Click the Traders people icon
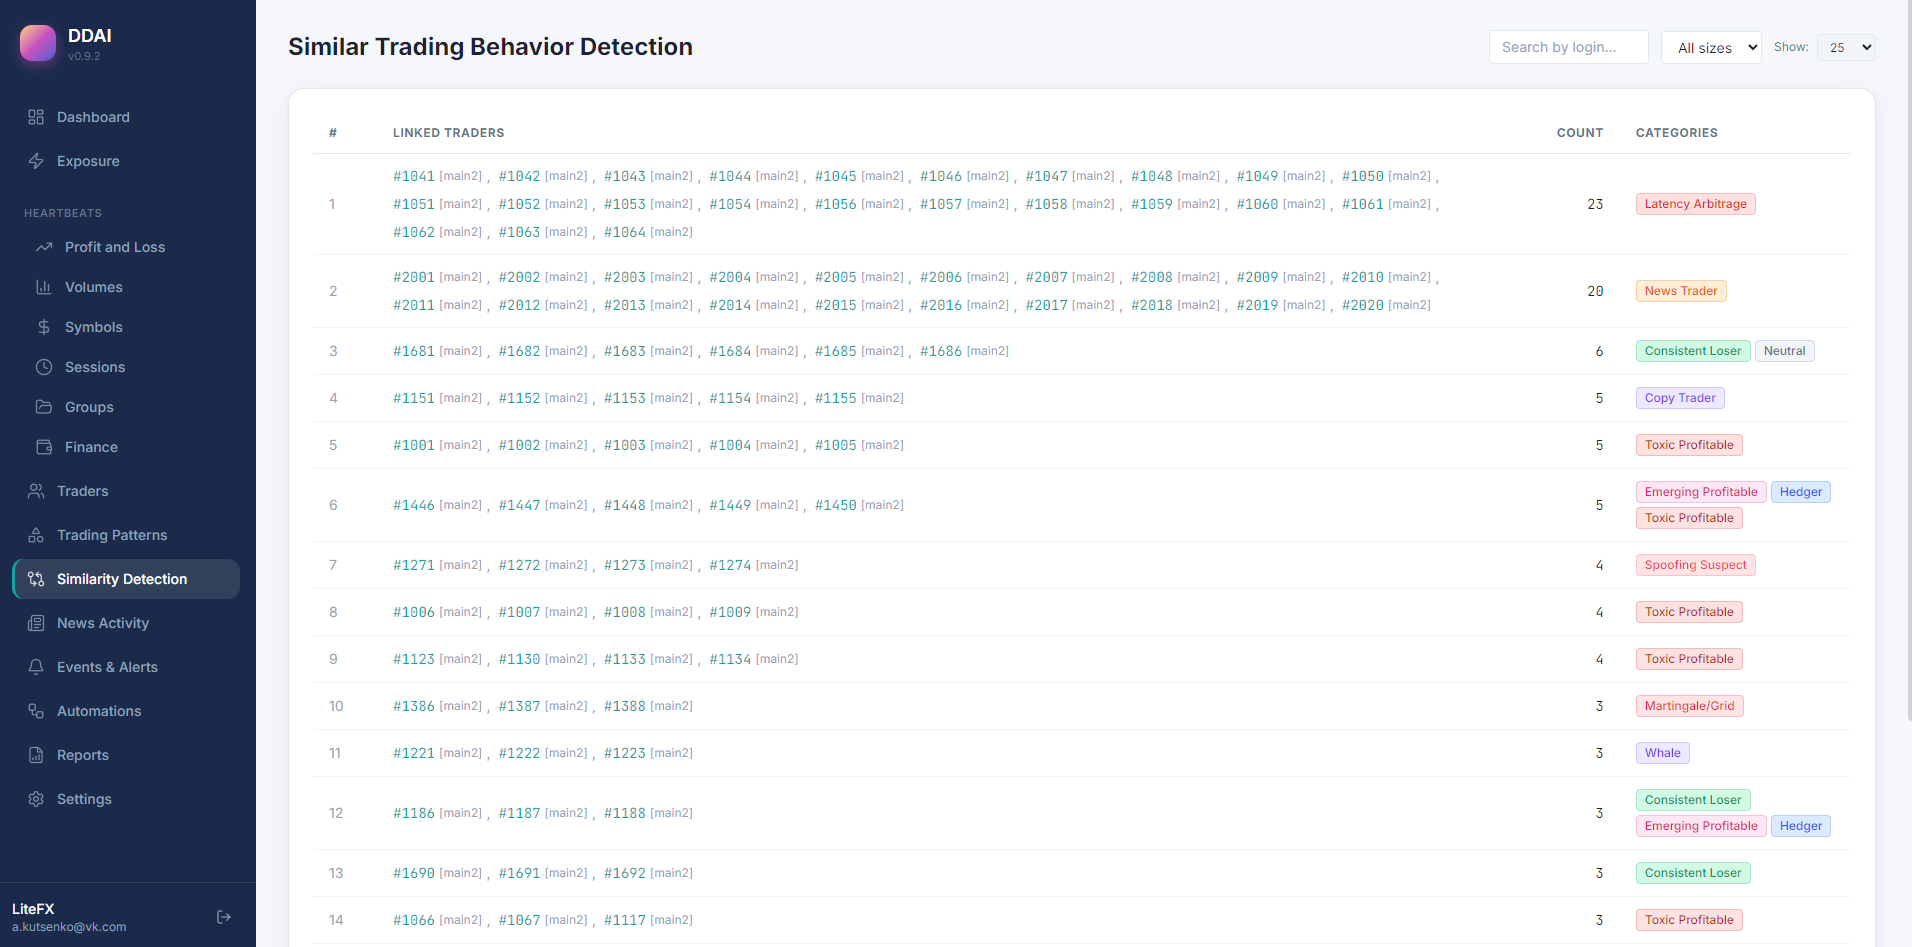Screen dimensions: 1912x947 [36, 491]
